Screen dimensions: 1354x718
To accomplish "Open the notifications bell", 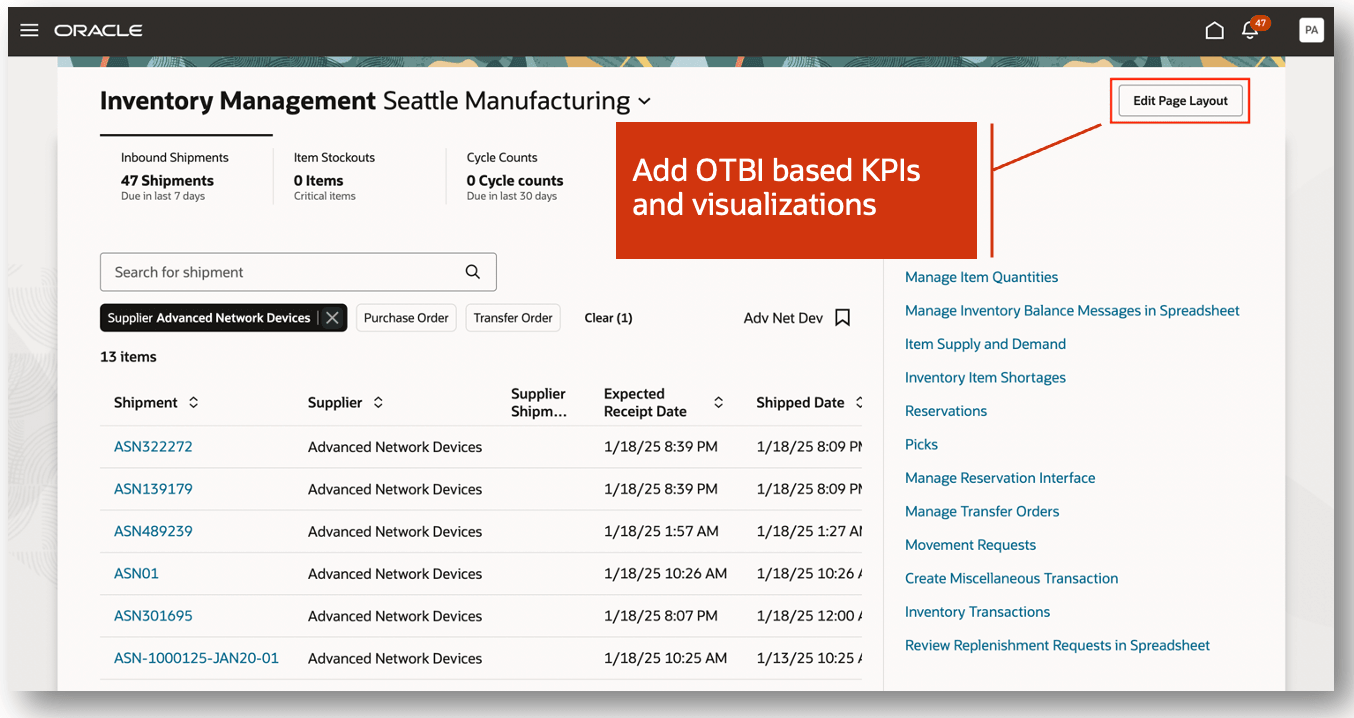I will click(x=1250, y=31).
